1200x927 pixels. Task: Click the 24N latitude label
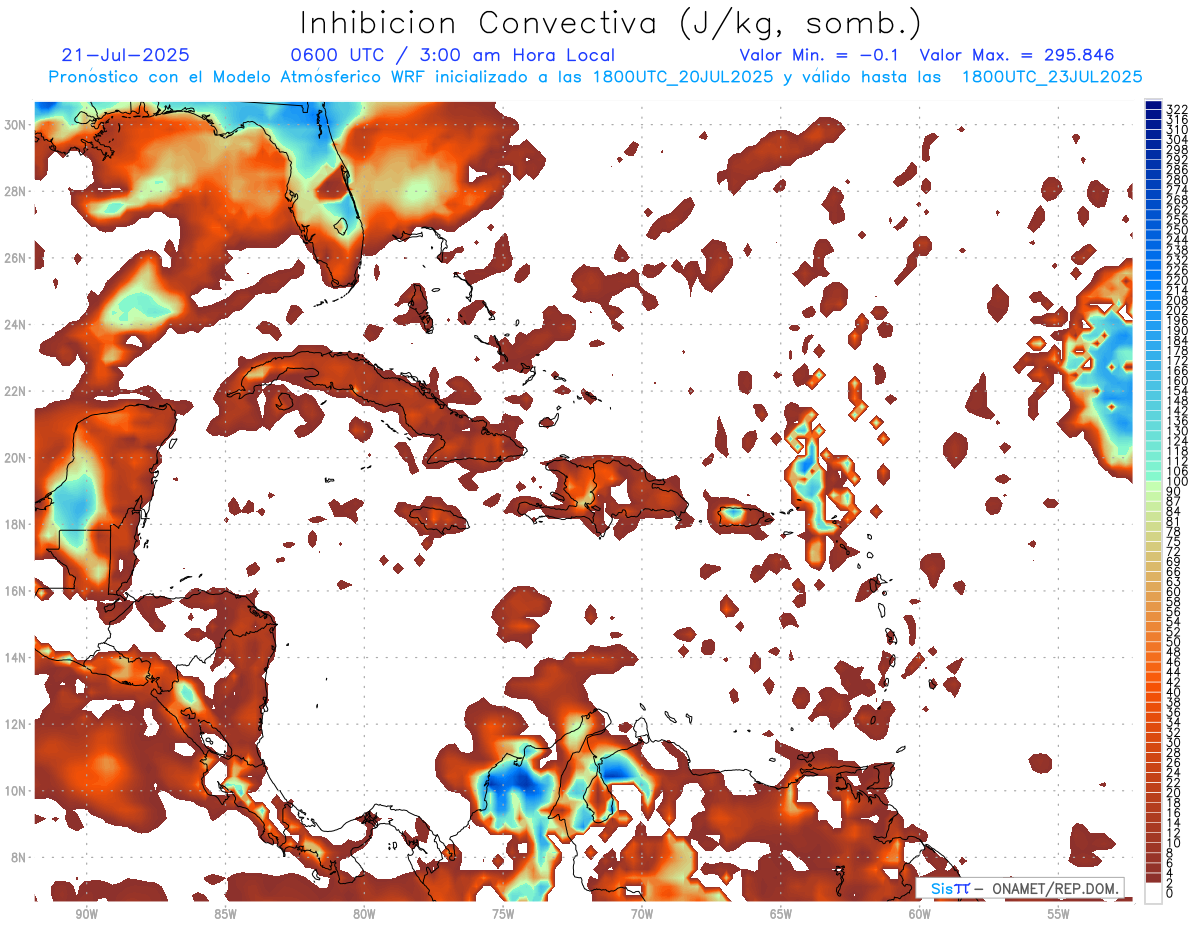click(x=16, y=324)
